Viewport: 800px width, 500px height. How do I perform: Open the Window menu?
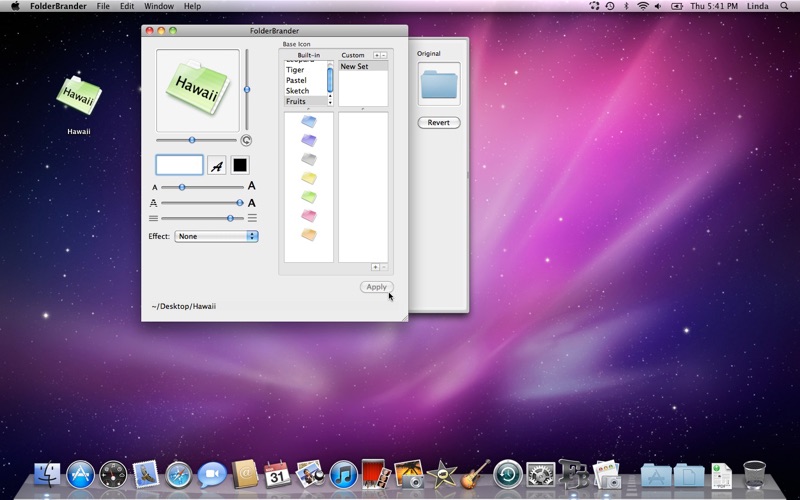click(159, 6)
